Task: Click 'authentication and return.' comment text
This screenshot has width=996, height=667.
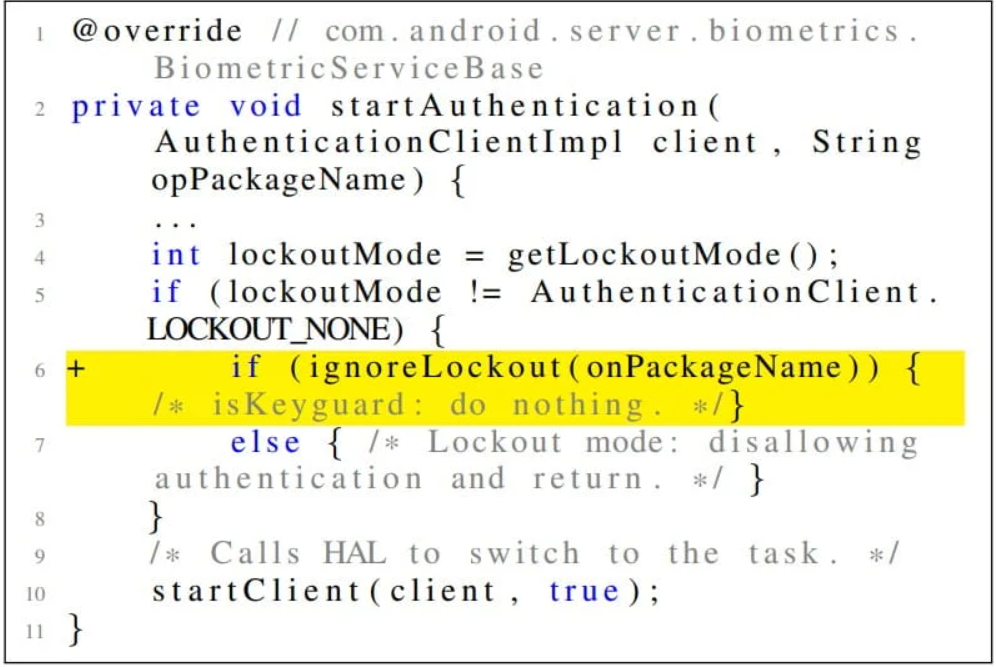Action: 409,479
